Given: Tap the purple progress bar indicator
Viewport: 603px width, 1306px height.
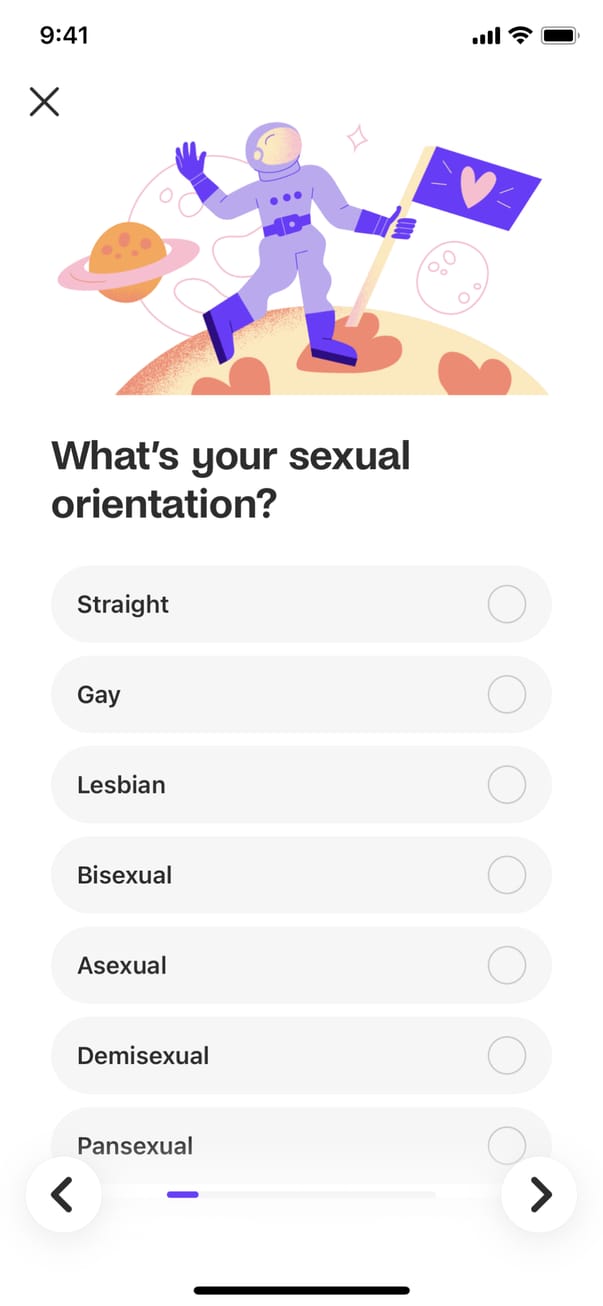Looking at the screenshot, I should (x=183, y=1193).
